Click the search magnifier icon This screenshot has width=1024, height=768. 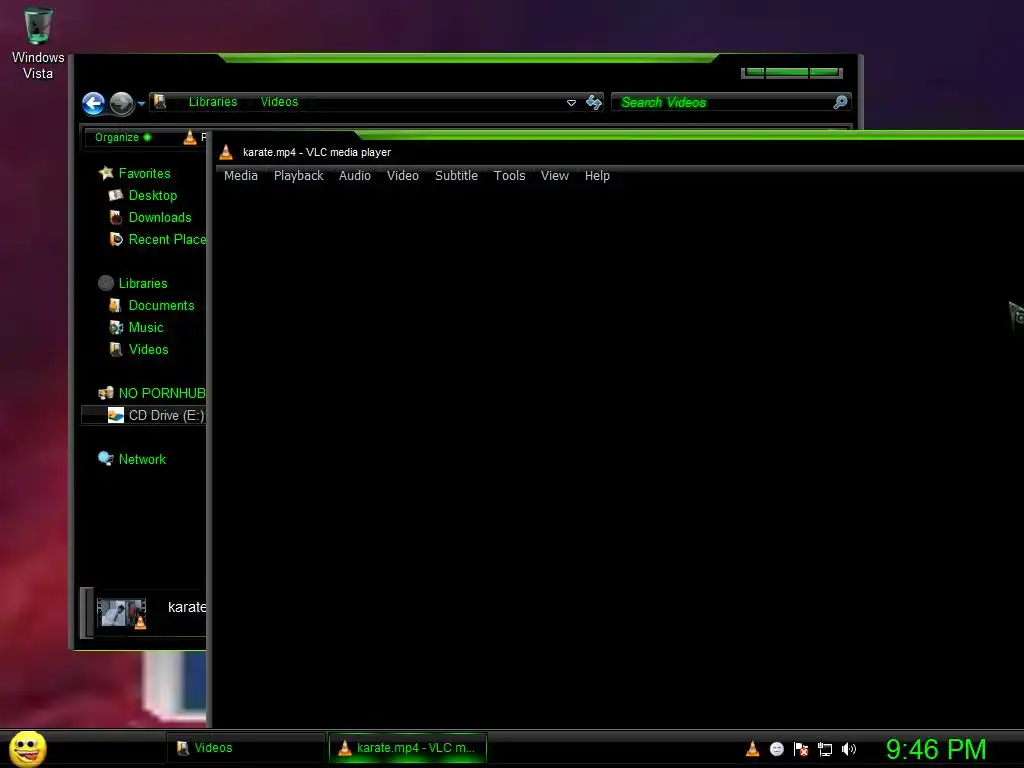pyautogui.click(x=840, y=102)
